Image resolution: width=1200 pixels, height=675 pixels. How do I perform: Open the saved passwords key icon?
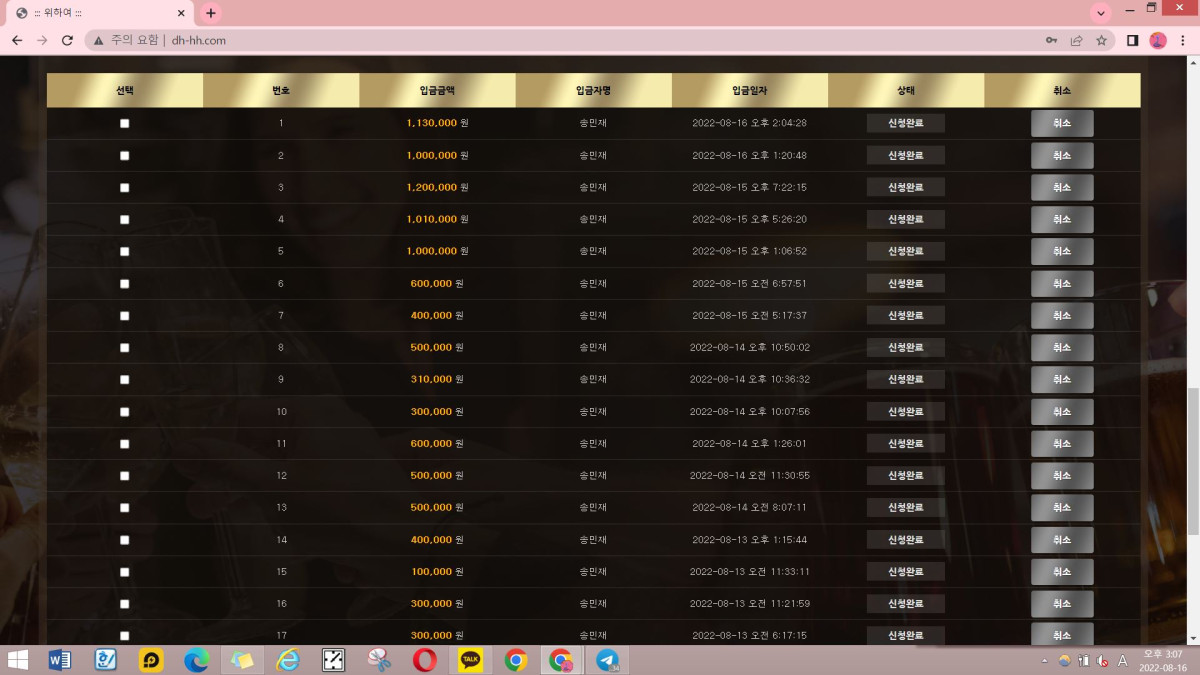[1051, 40]
